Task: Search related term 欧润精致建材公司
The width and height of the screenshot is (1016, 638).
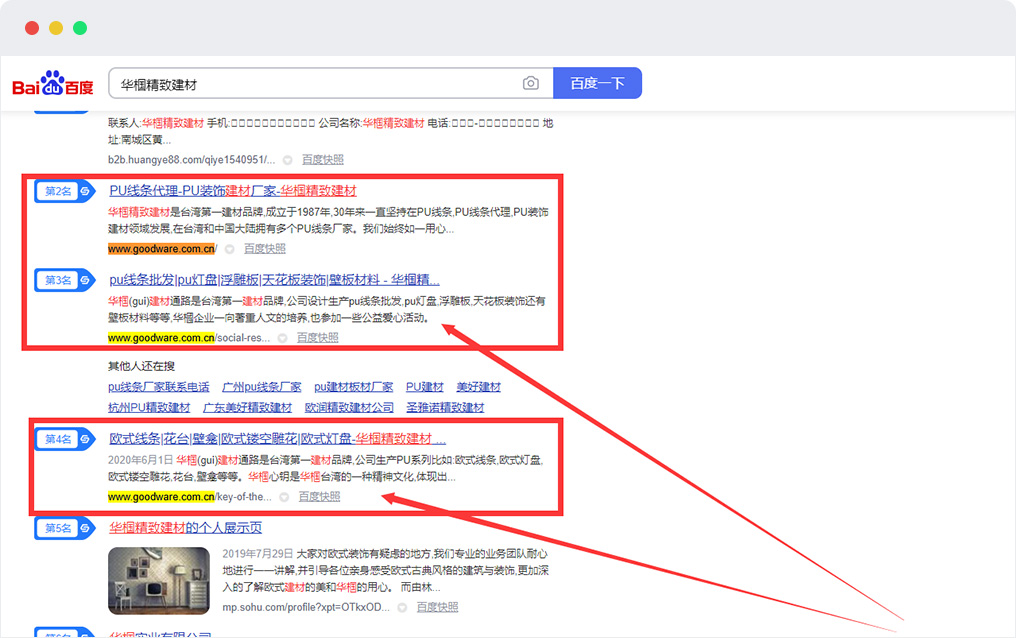Action: (x=349, y=407)
